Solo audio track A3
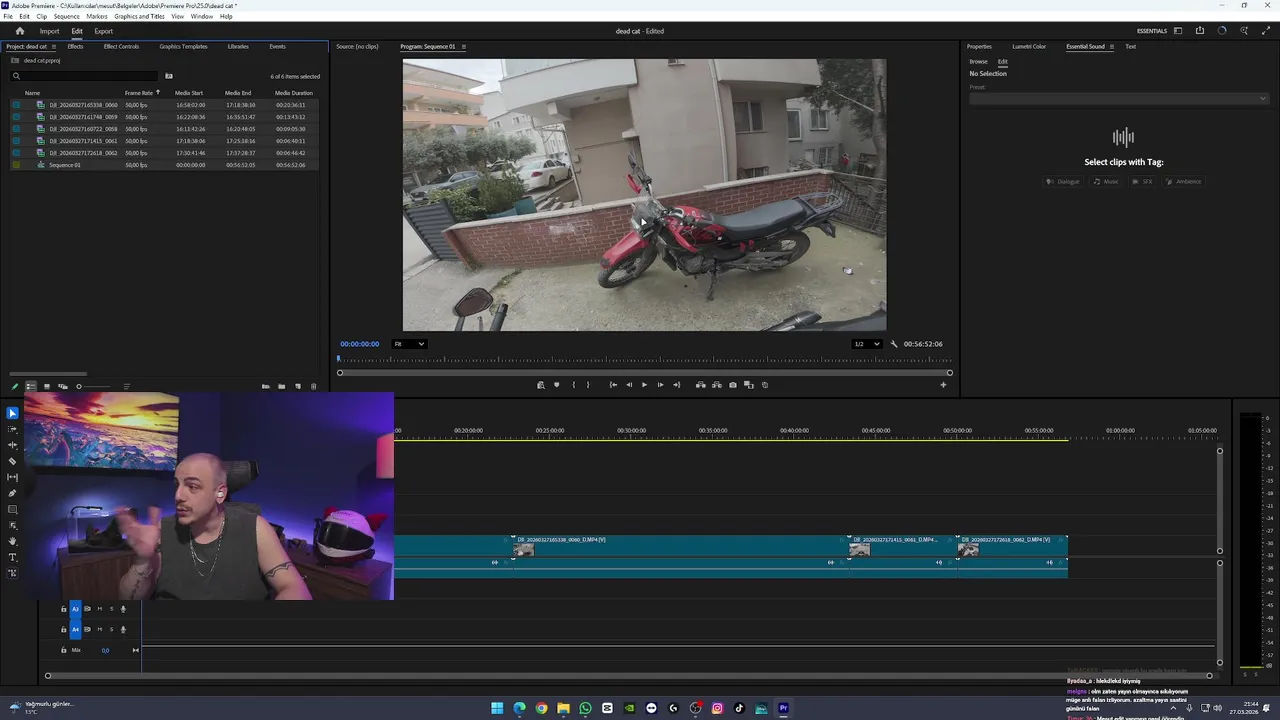Screen dimensions: 1280x720 pos(112,609)
